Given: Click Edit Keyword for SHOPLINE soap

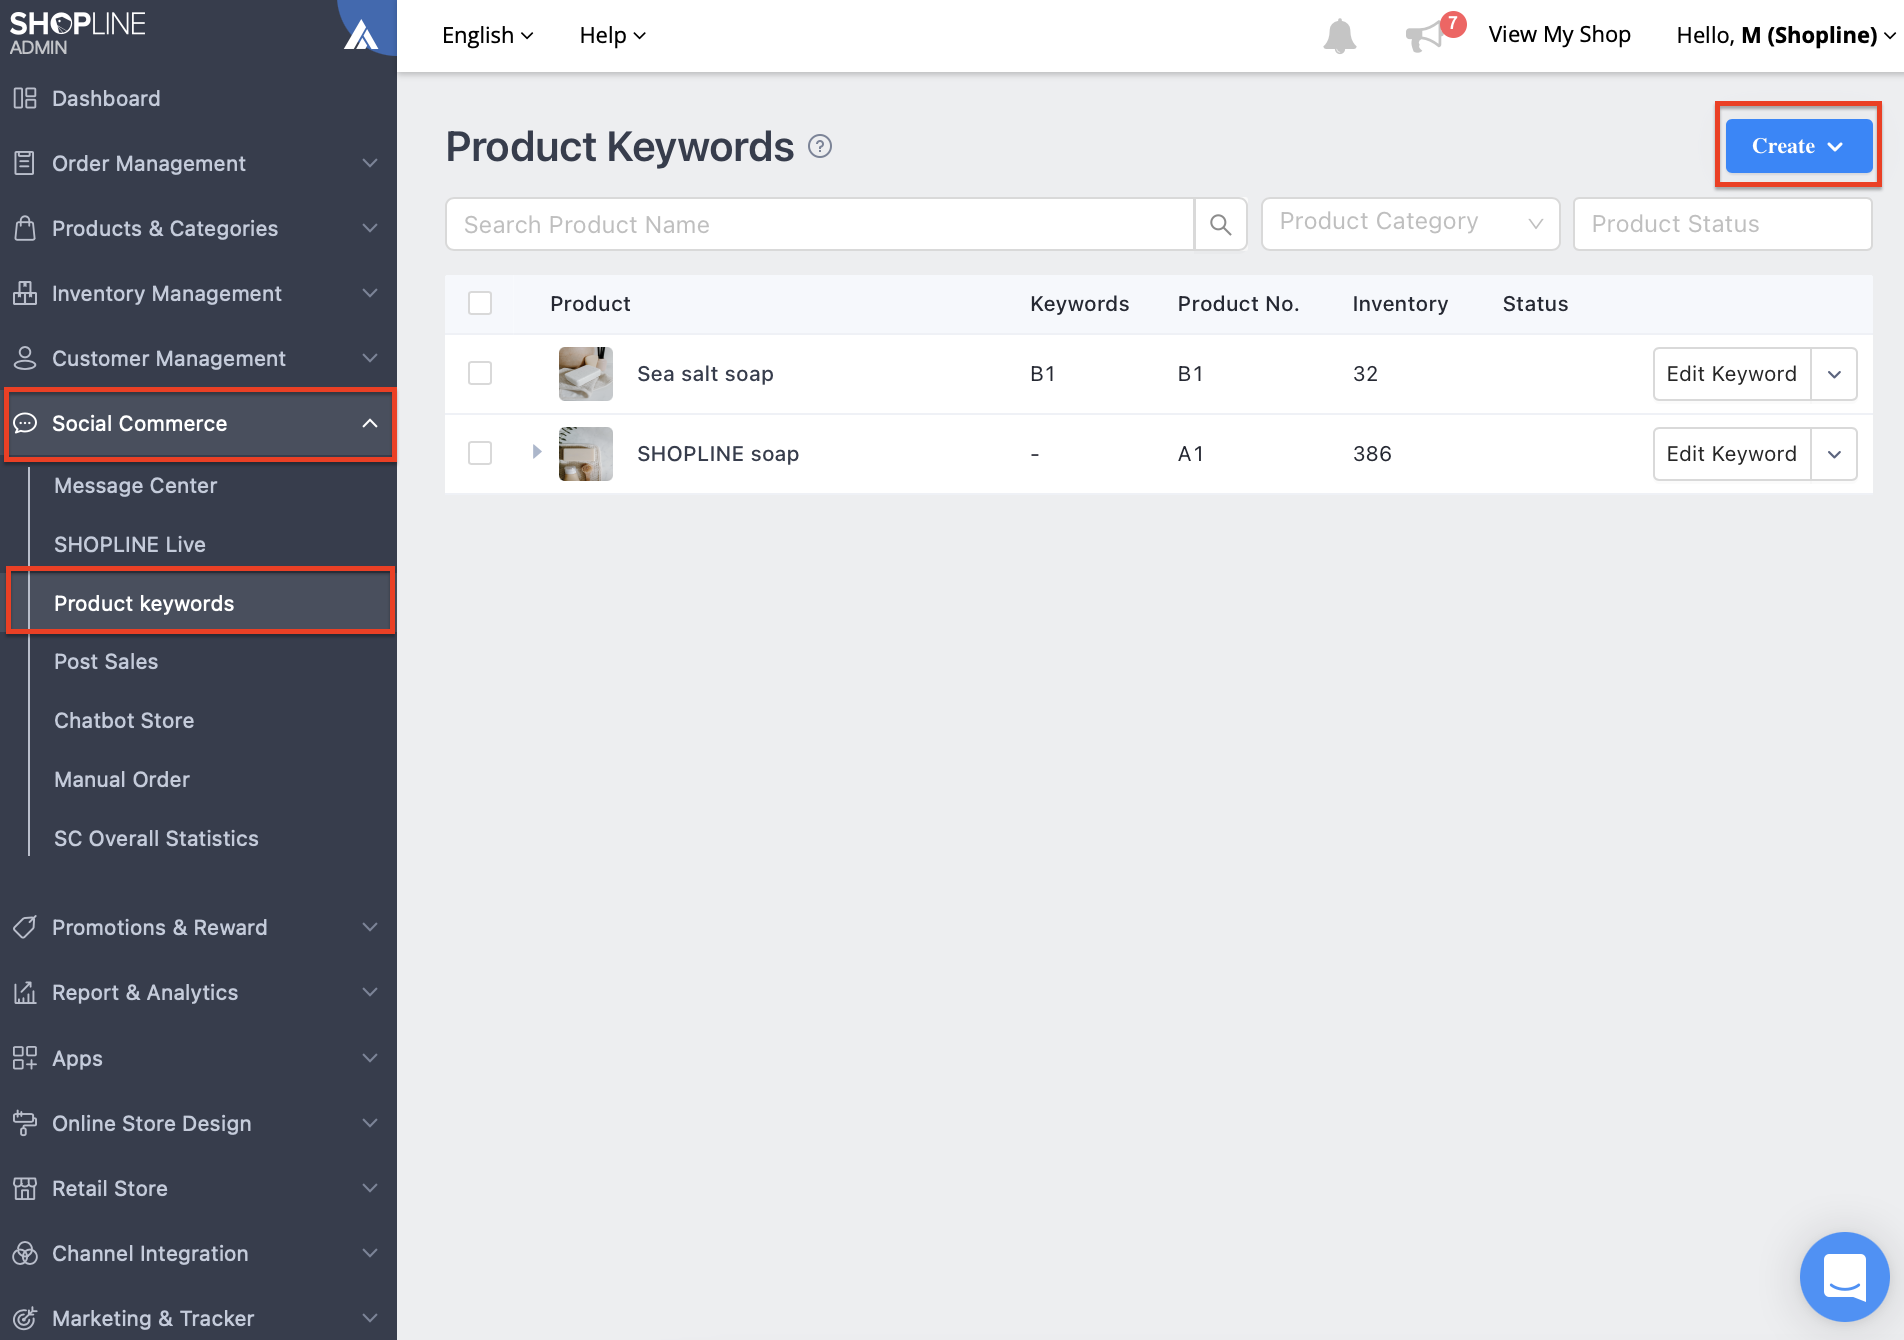Looking at the screenshot, I should click(1732, 454).
